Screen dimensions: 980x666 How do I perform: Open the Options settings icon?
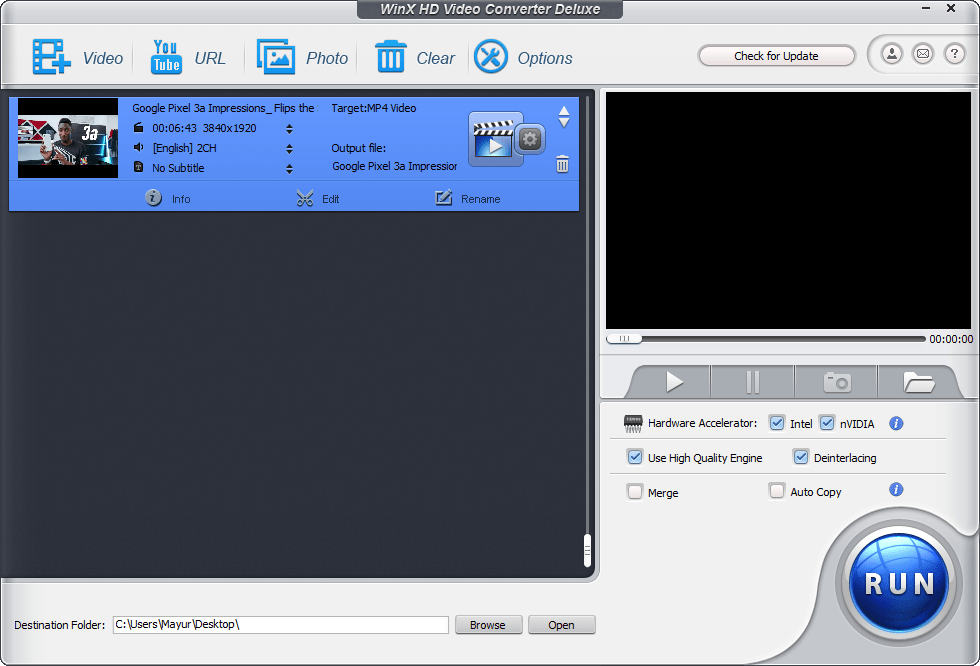[491, 57]
